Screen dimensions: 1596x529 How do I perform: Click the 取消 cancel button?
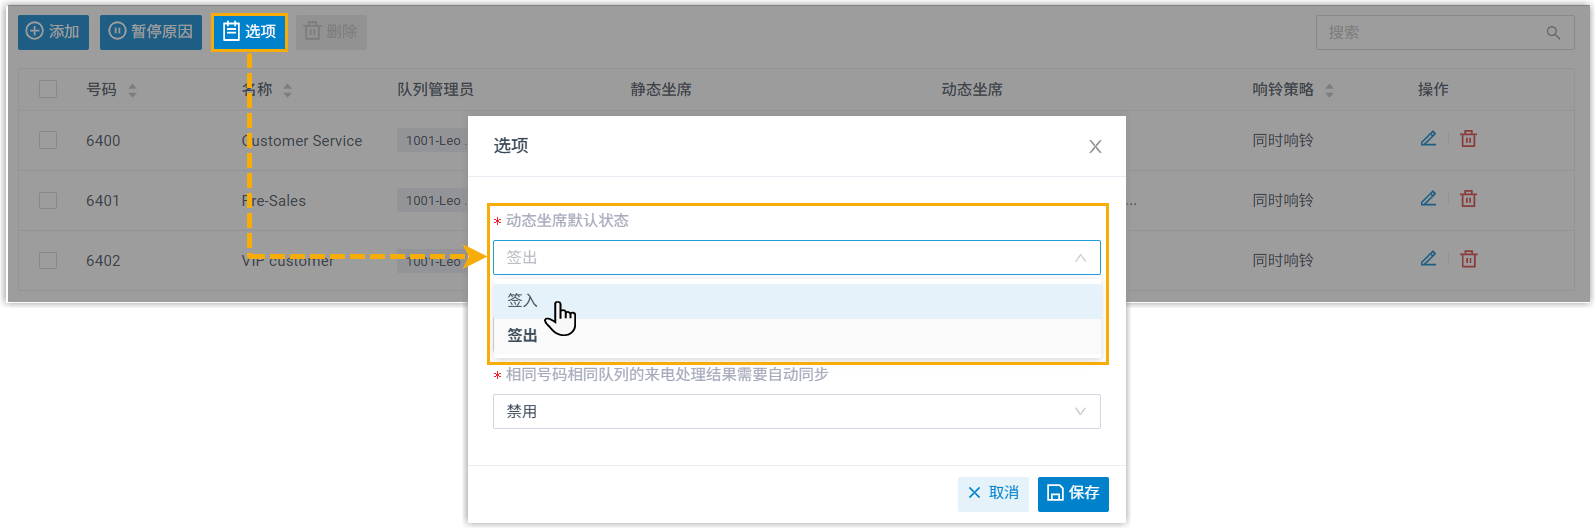(993, 493)
